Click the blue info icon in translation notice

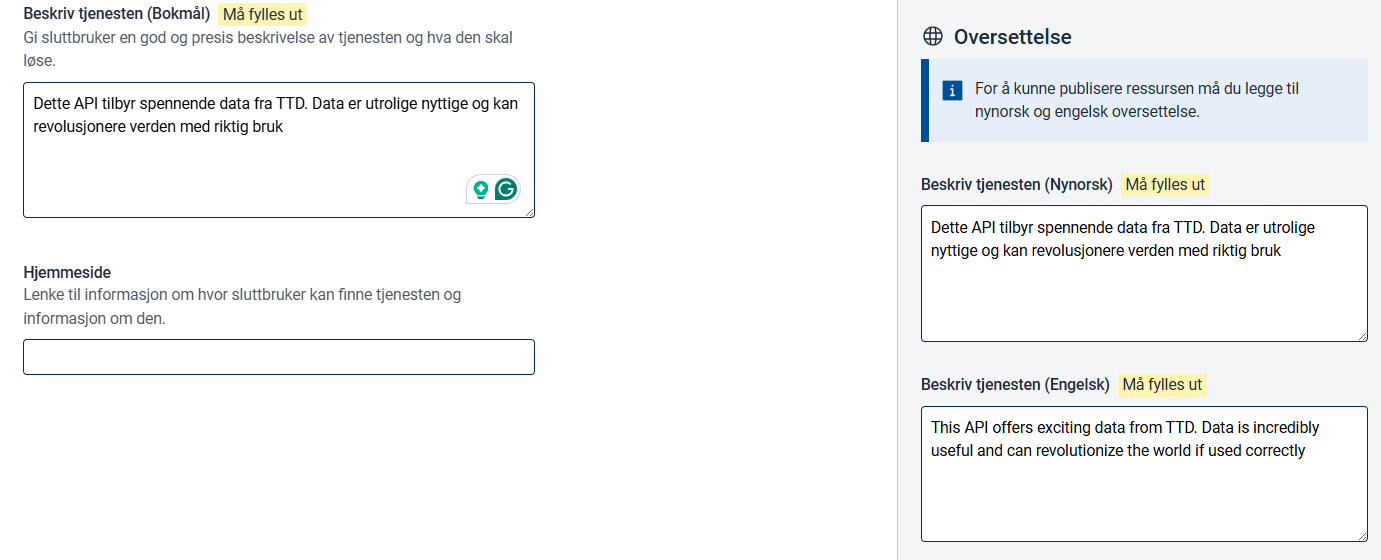pyautogui.click(x=953, y=90)
